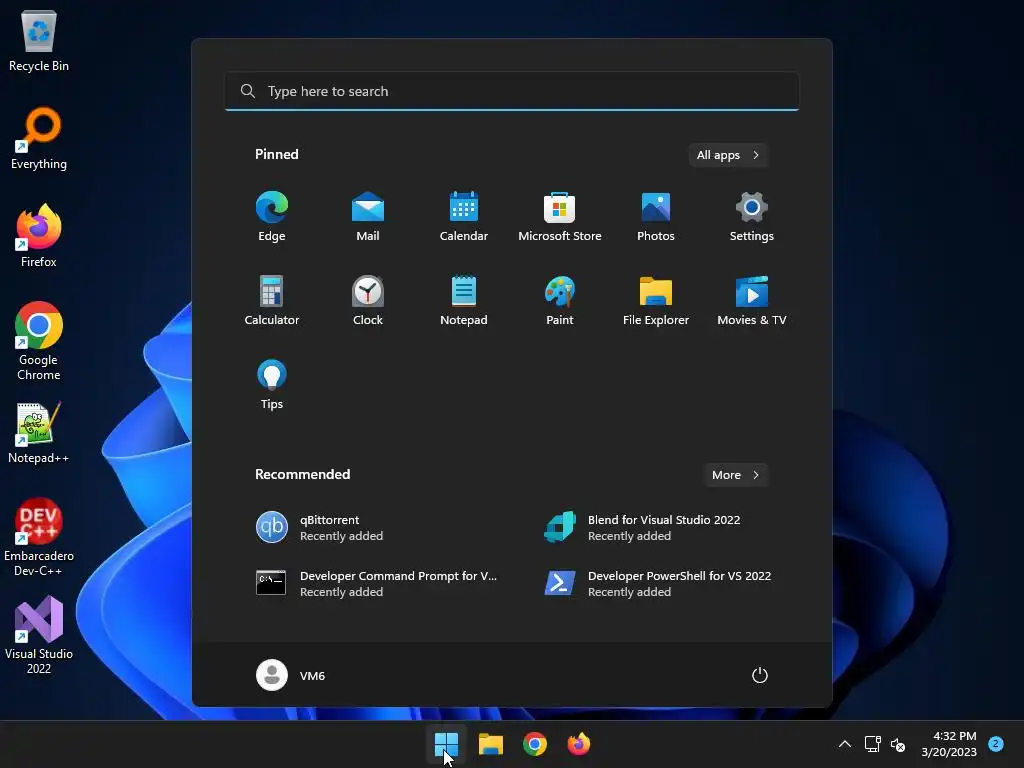Select Notepad++ desktop shortcut

click(39, 432)
